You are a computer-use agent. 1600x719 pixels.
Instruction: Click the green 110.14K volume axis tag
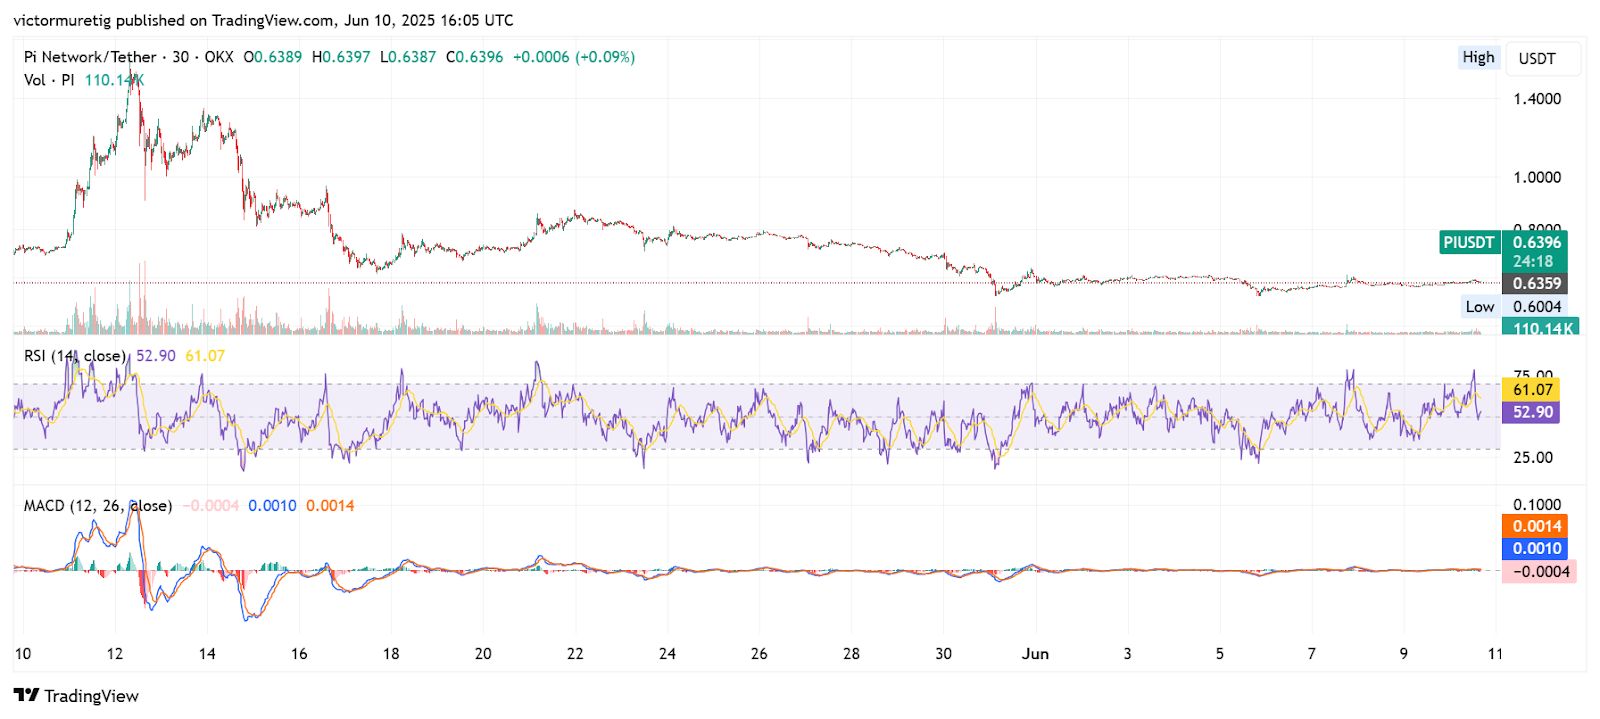1541,328
